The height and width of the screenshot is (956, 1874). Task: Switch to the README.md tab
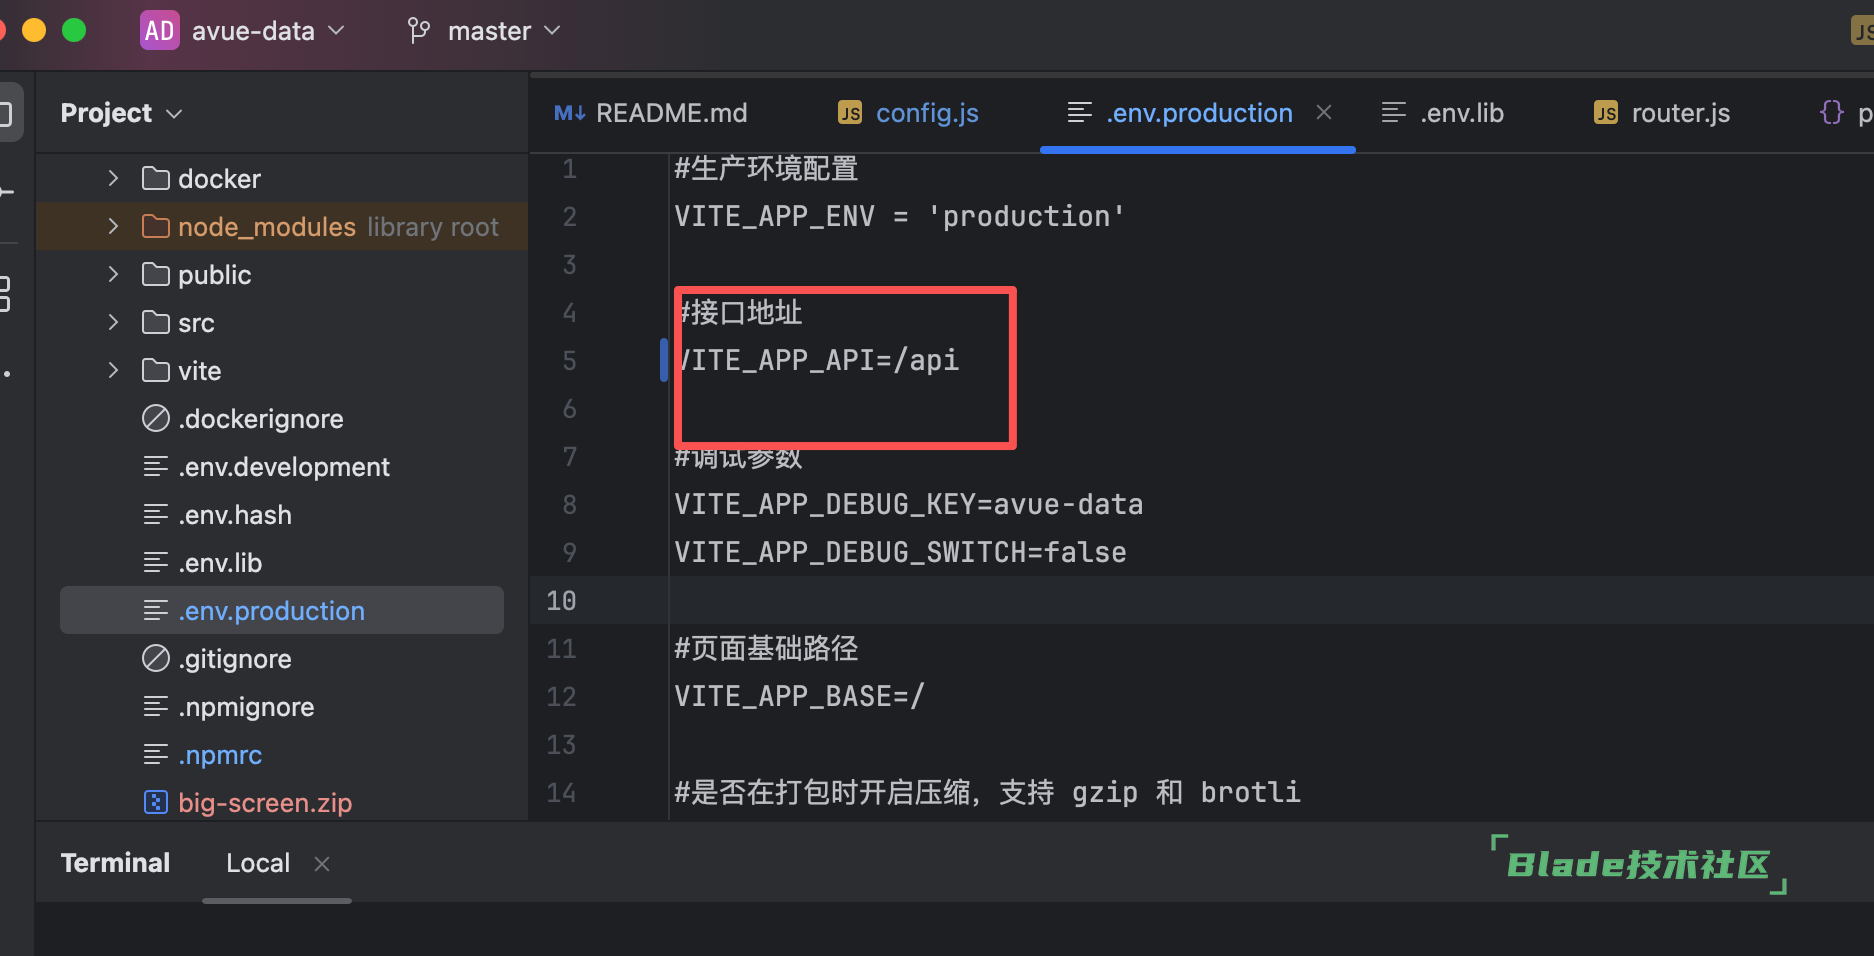[671, 113]
